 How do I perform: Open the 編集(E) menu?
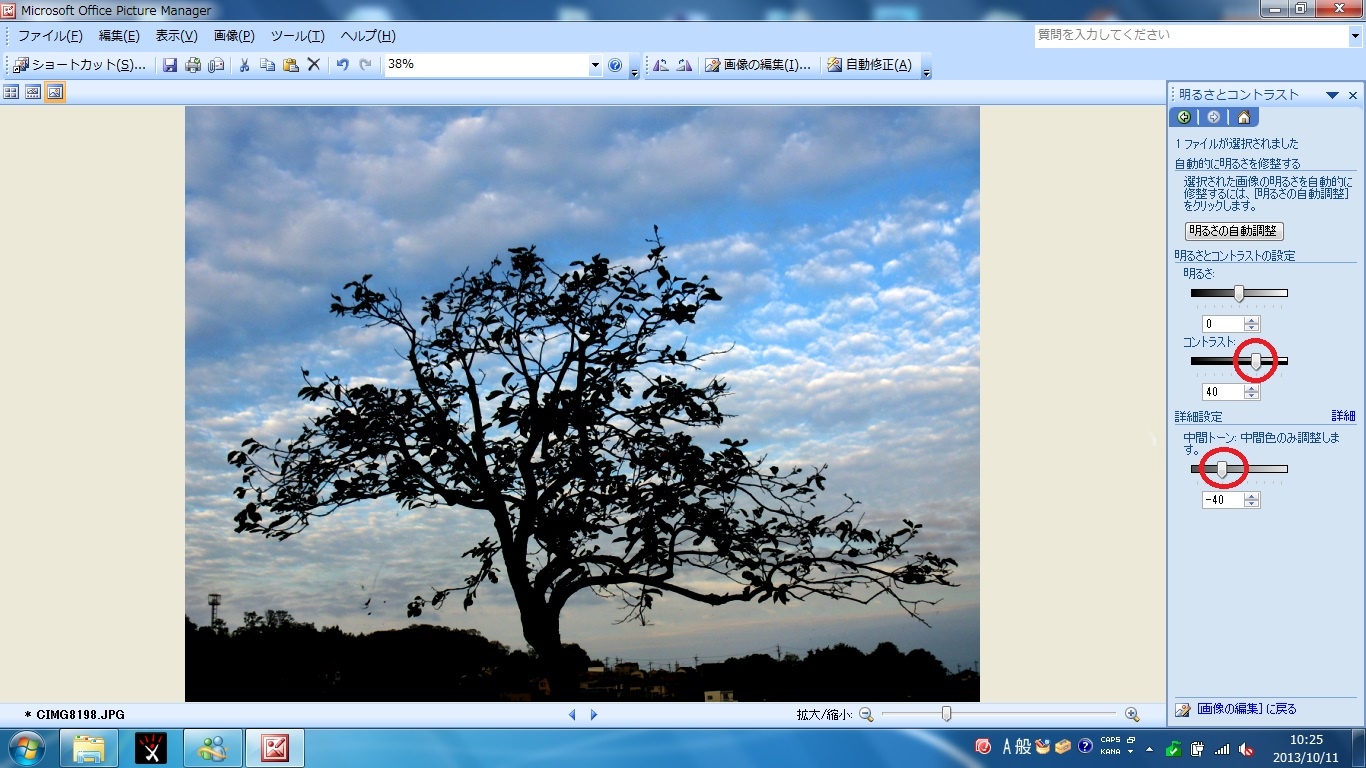tap(119, 36)
